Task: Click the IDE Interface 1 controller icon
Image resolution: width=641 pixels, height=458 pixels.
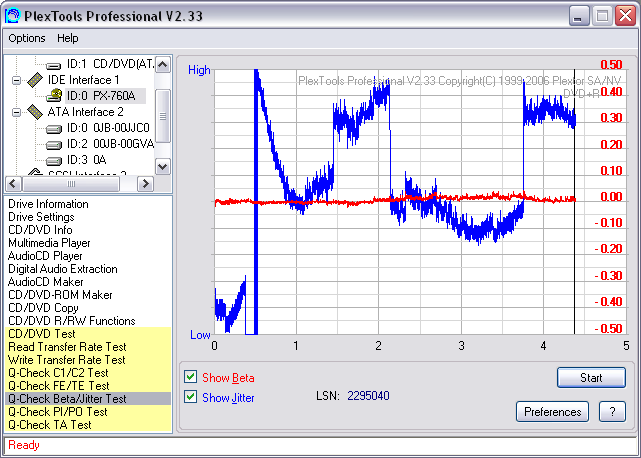Action: coord(35,80)
